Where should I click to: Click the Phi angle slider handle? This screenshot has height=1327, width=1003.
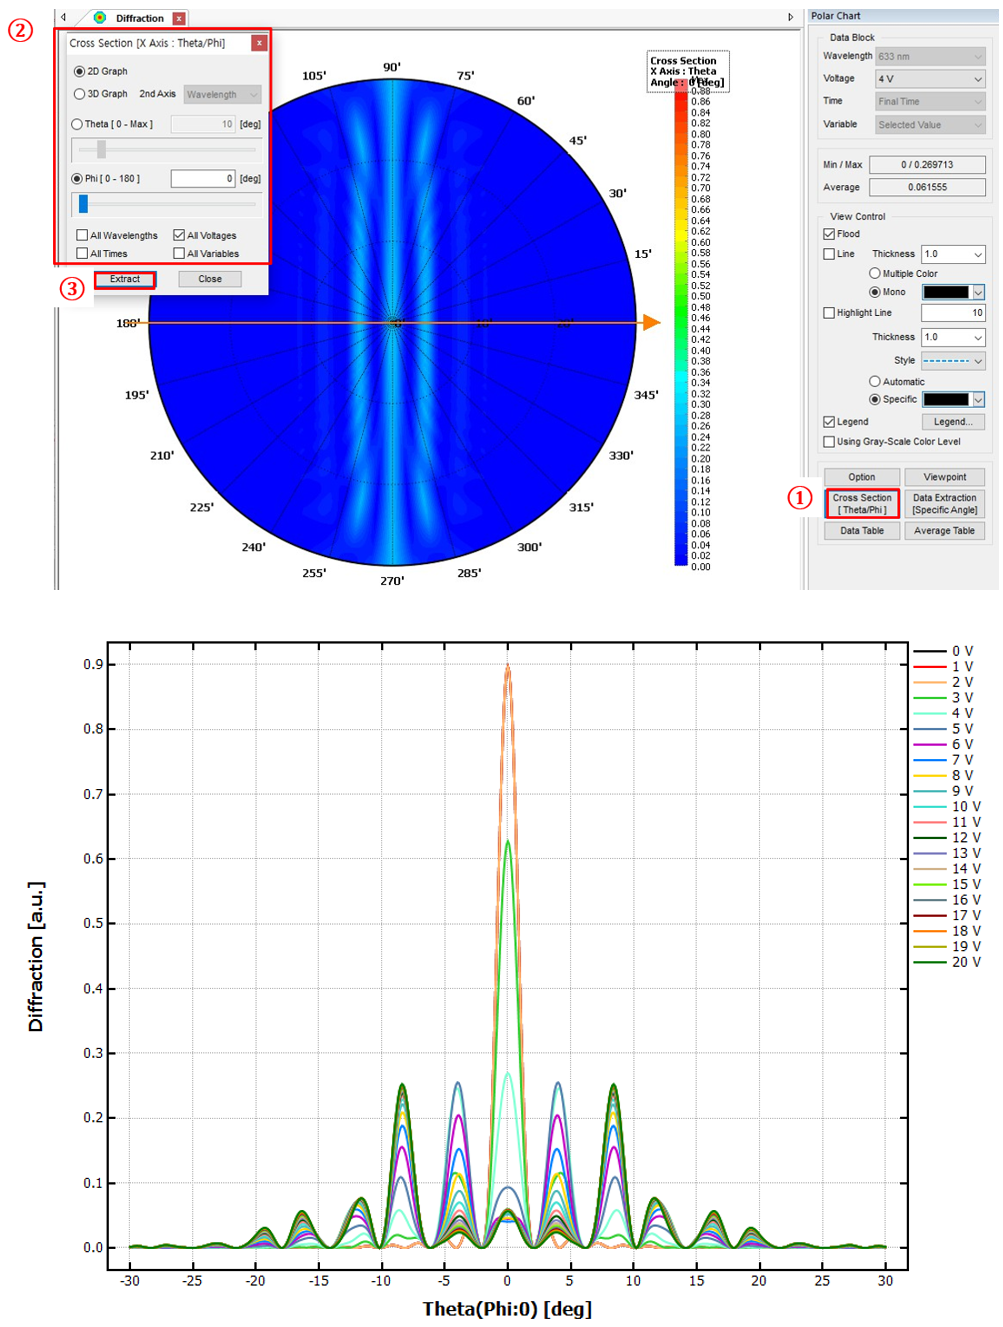pyautogui.click(x=84, y=204)
